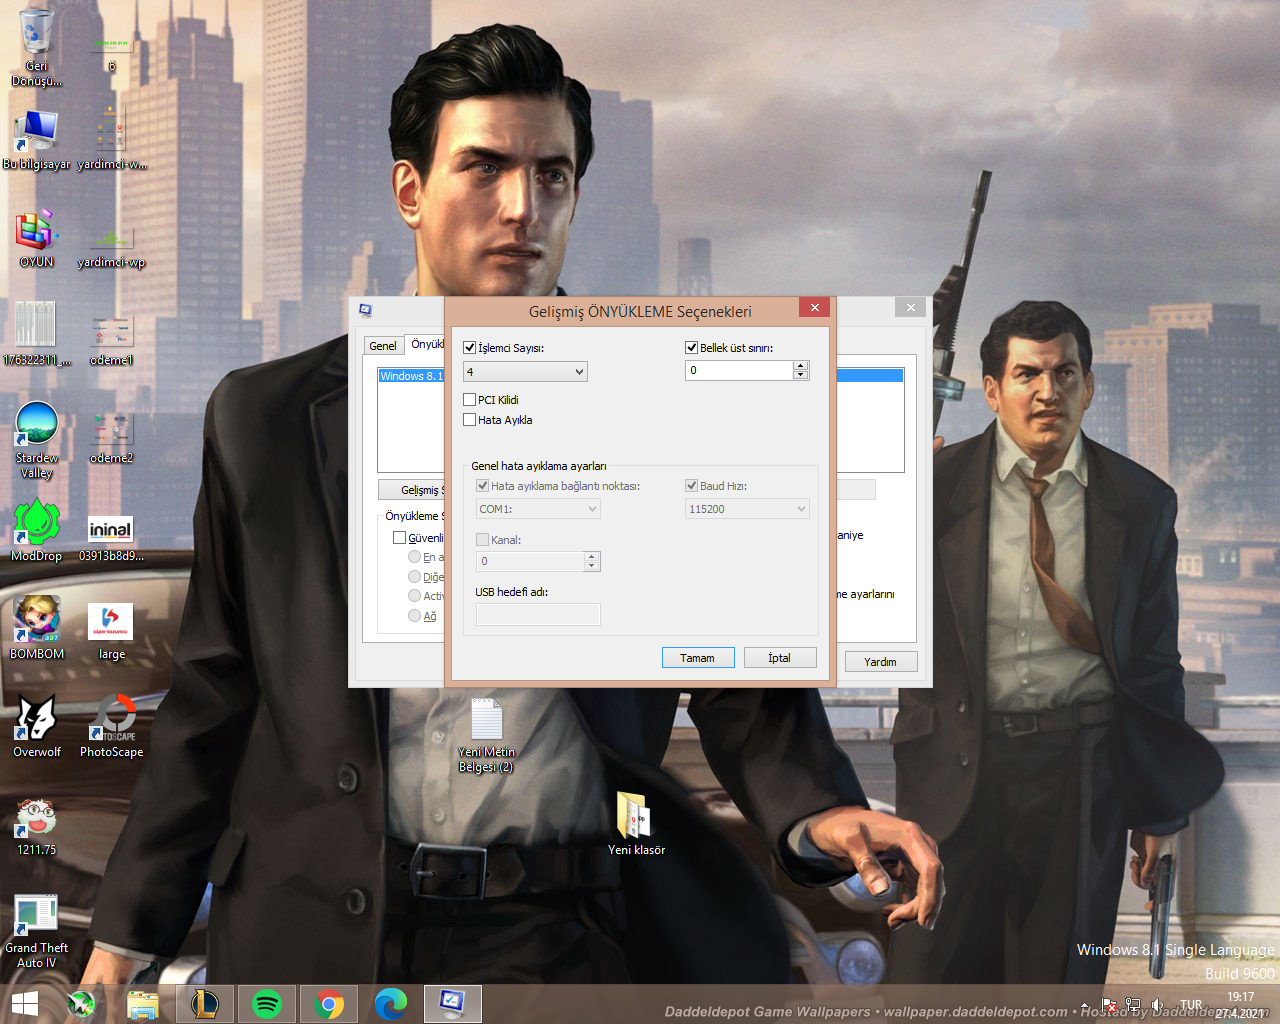Select the Windows 8.1 boot entry
This screenshot has height=1024, width=1280.
point(411,376)
